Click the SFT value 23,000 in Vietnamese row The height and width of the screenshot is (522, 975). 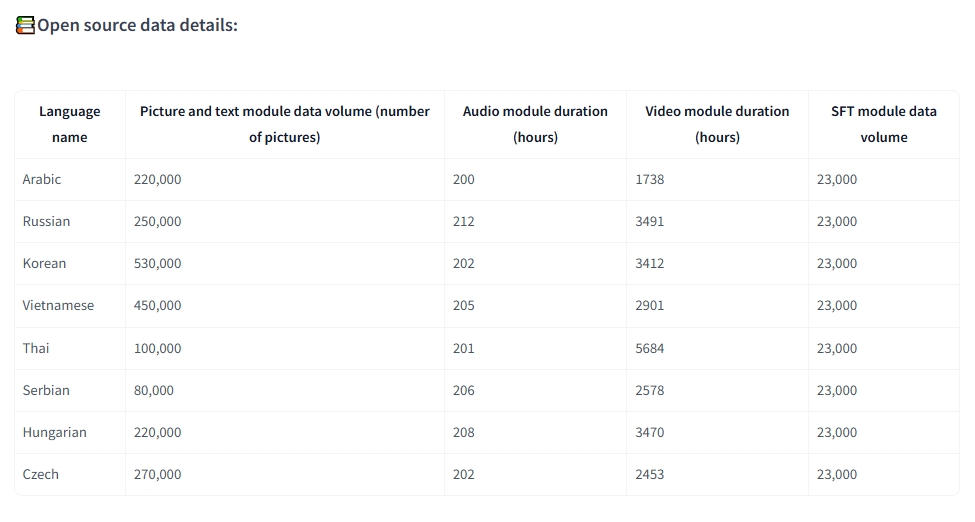(837, 305)
